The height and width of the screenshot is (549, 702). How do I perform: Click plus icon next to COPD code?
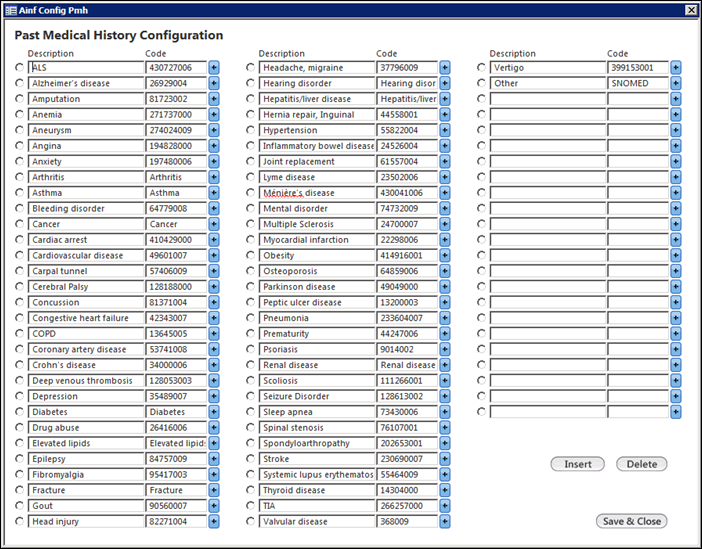tap(214, 334)
